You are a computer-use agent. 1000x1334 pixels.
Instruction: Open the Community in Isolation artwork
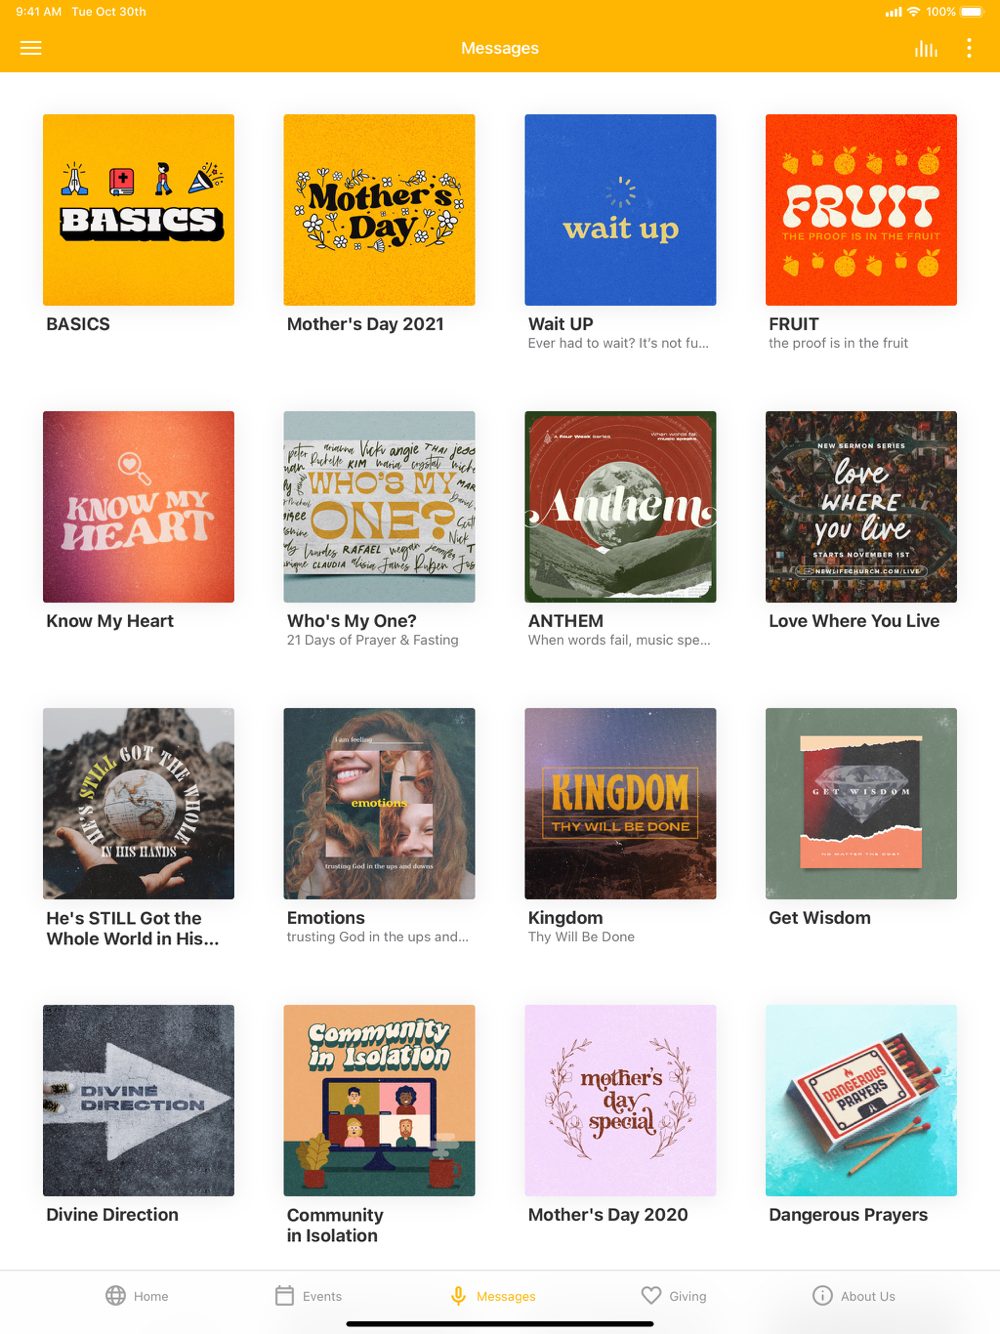point(379,1101)
